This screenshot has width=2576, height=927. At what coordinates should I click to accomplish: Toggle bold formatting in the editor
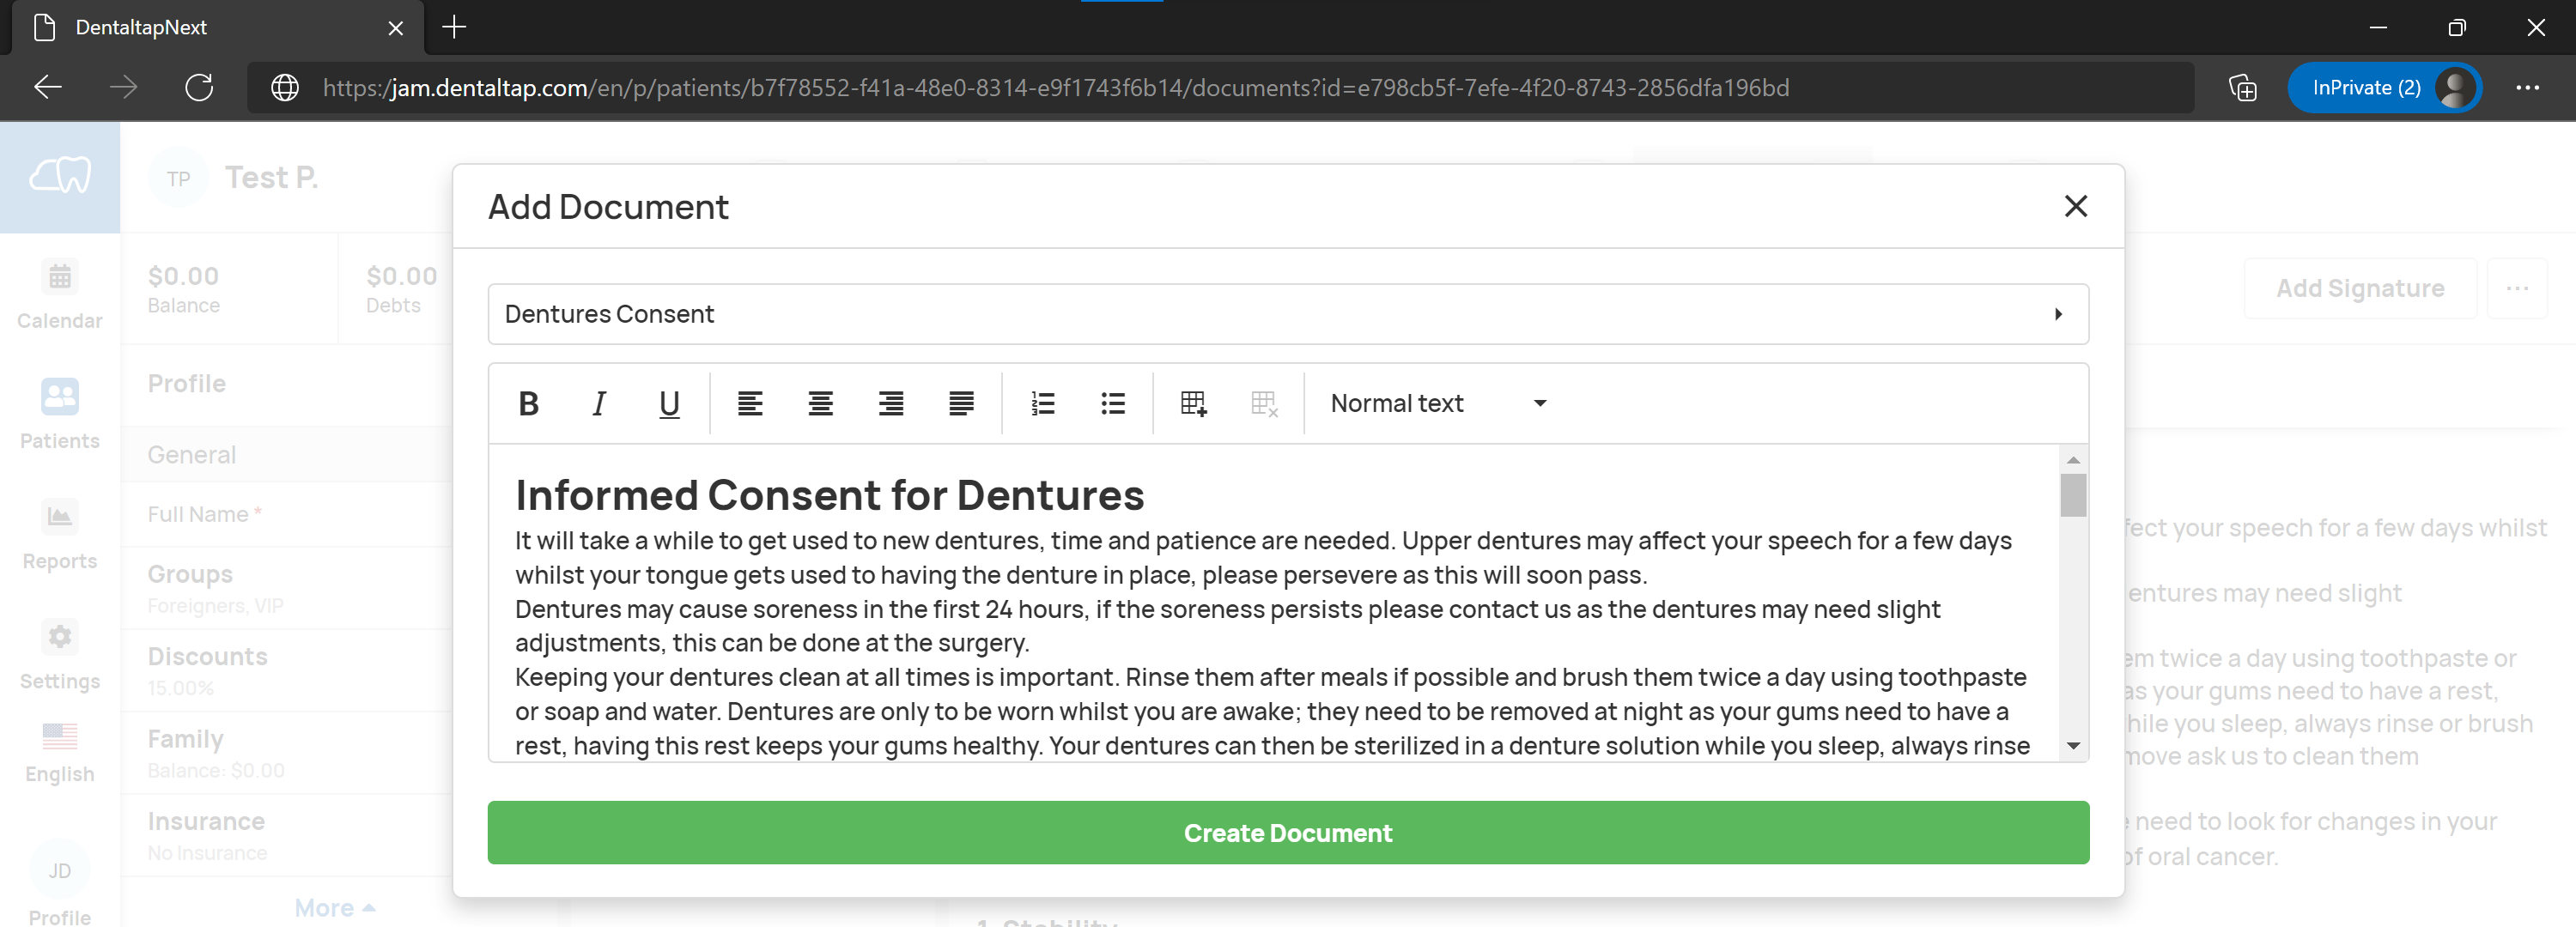529,403
